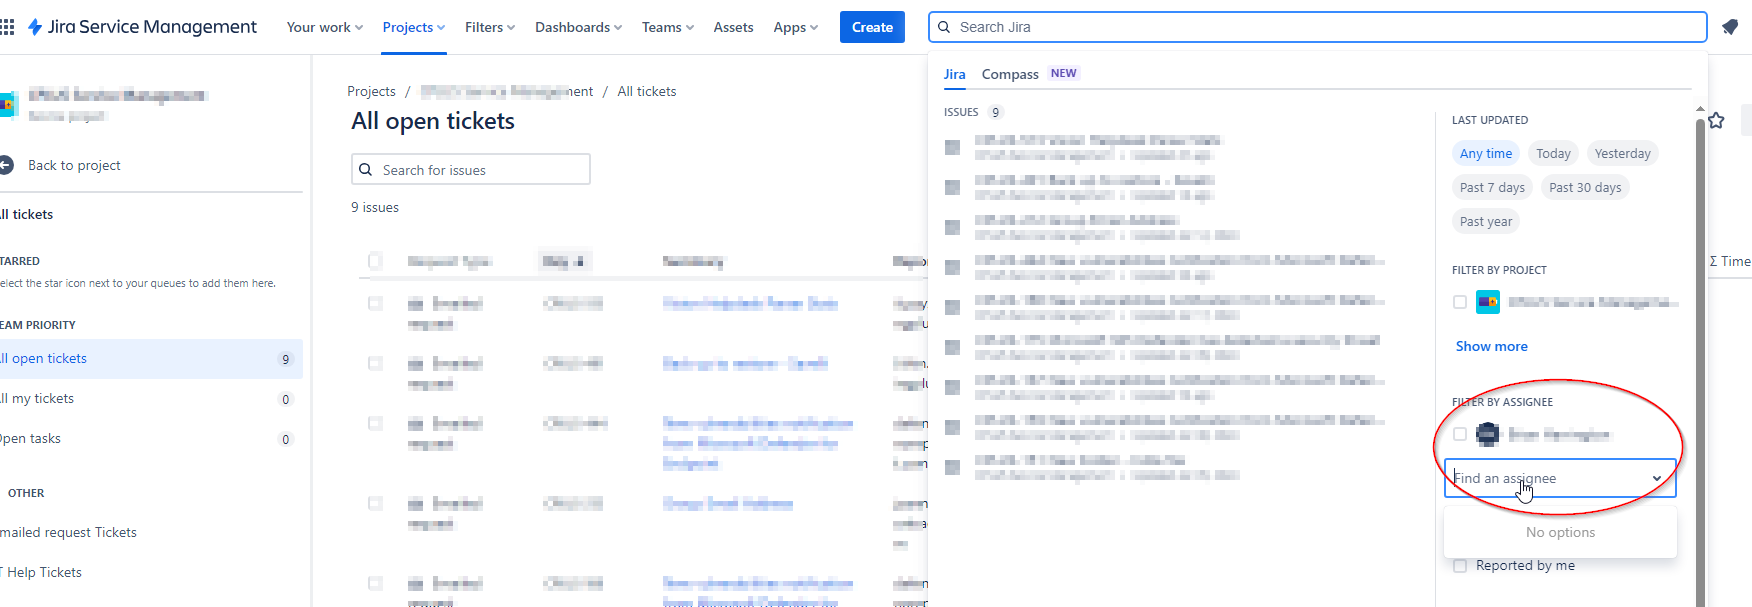
Task: Click the email icon in fourth ticket row
Action: coord(415,504)
